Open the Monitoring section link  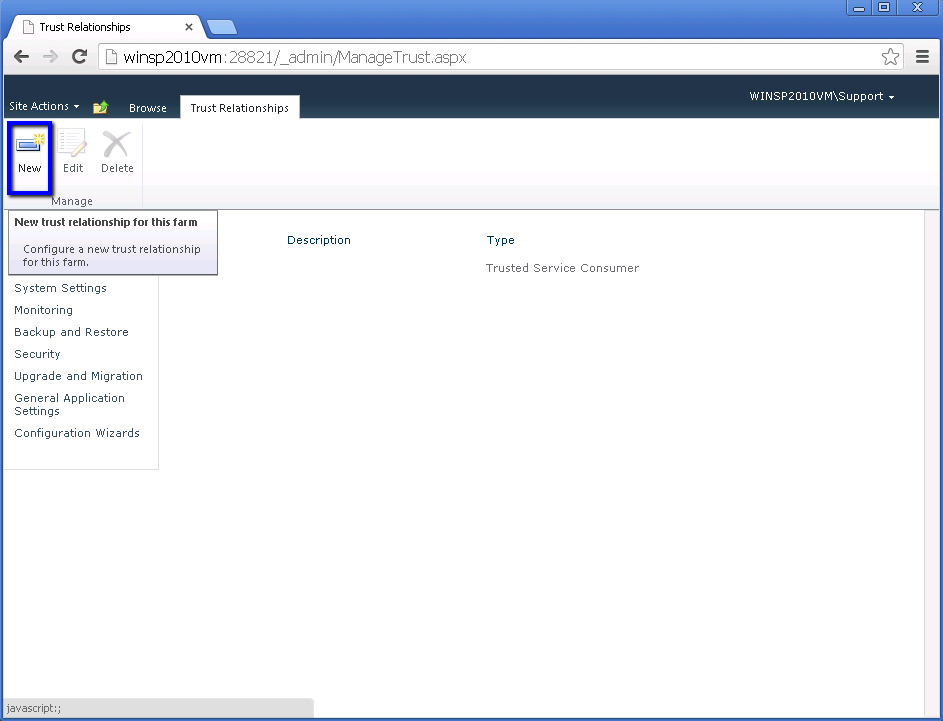coord(43,310)
